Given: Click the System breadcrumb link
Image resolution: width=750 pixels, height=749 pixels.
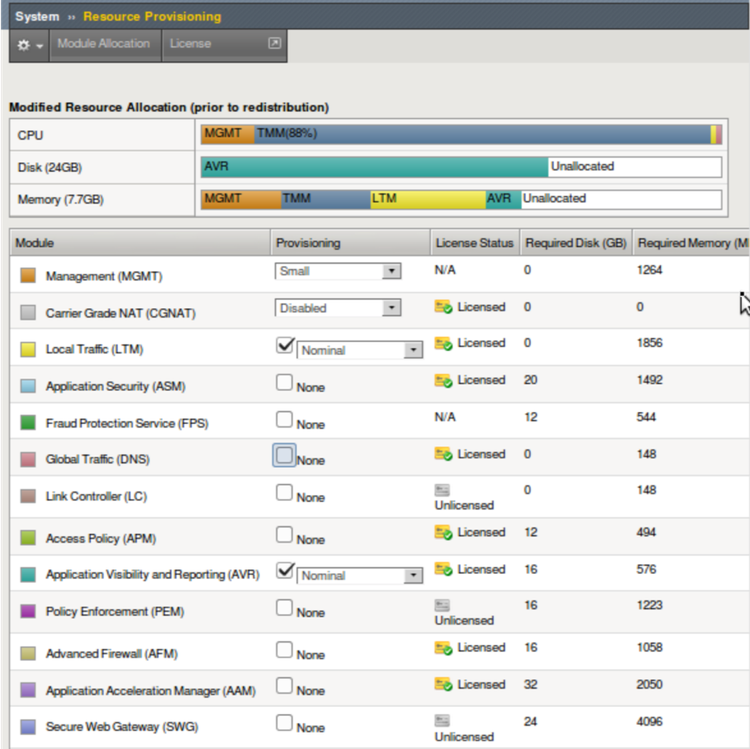Looking at the screenshot, I should click(x=37, y=17).
